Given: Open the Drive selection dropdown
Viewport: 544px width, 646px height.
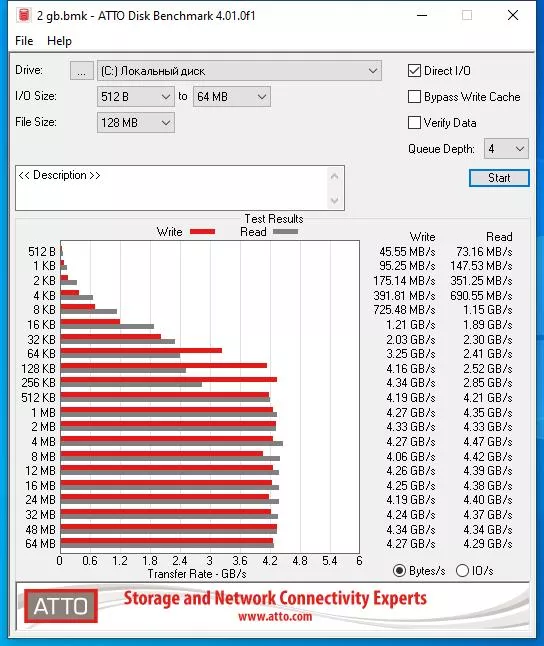Looking at the screenshot, I should pyautogui.click(x=239, y=71).
